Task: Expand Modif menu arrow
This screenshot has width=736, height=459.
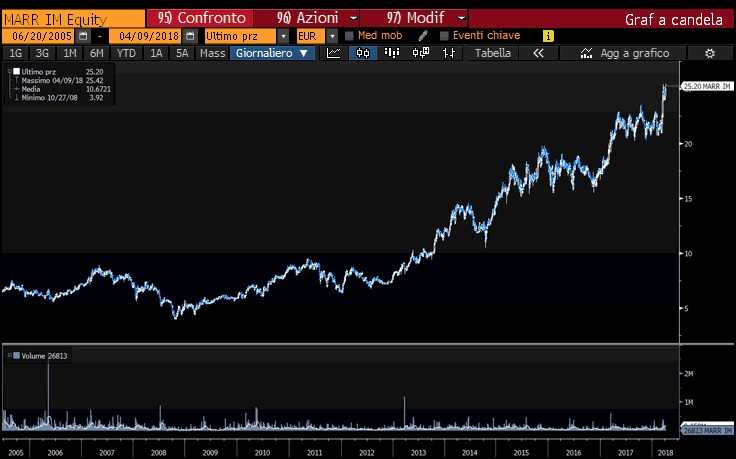Action: 461,19
